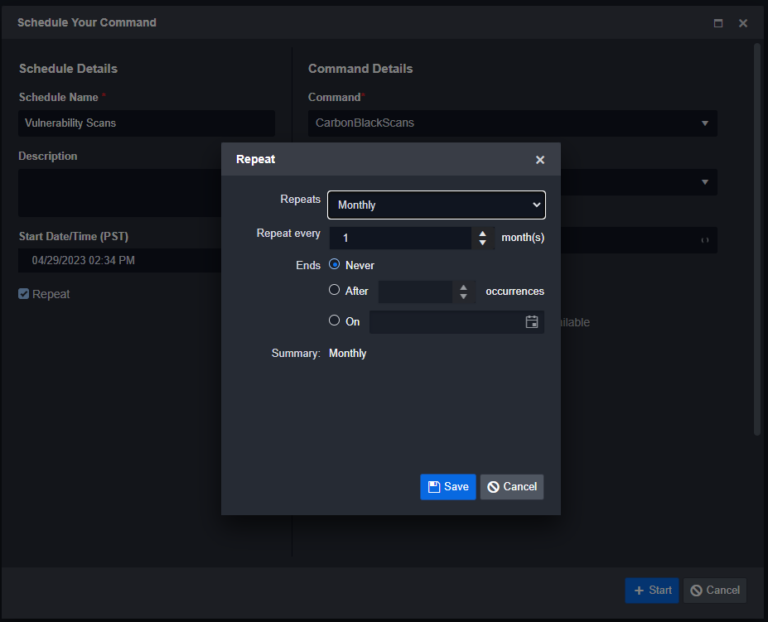Maximize the Schedule Your Command window
This screenshot has width=768, height=622.
point(718,24)
